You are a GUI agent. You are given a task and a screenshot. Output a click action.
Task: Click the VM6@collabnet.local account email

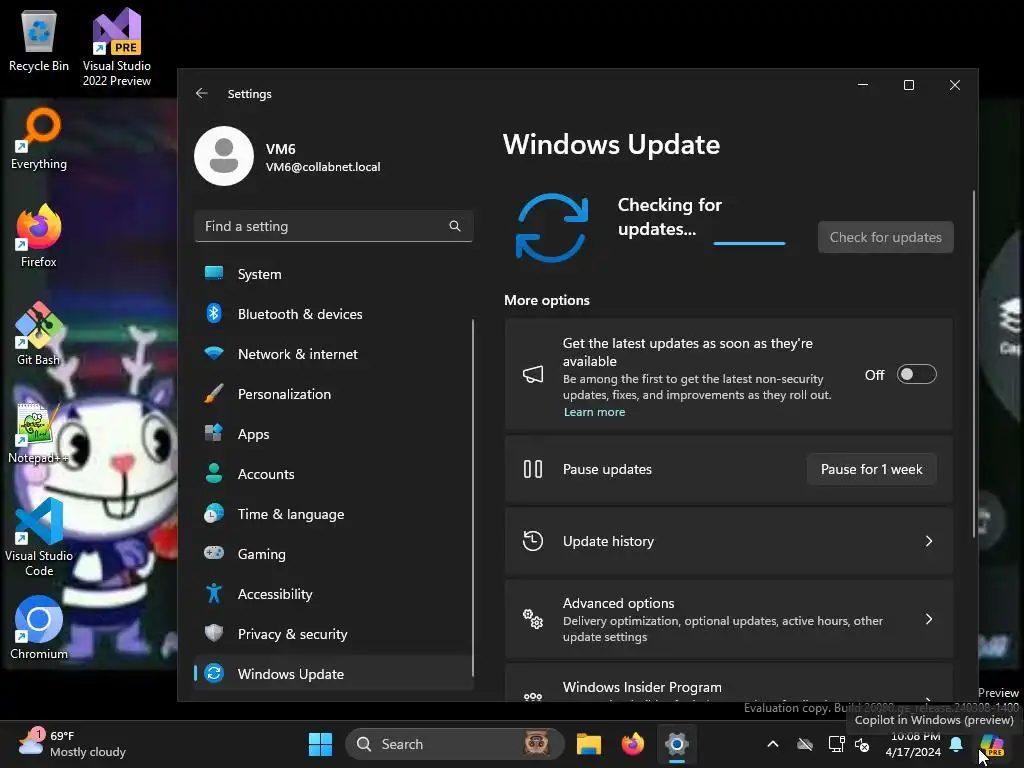click(323, 167)
